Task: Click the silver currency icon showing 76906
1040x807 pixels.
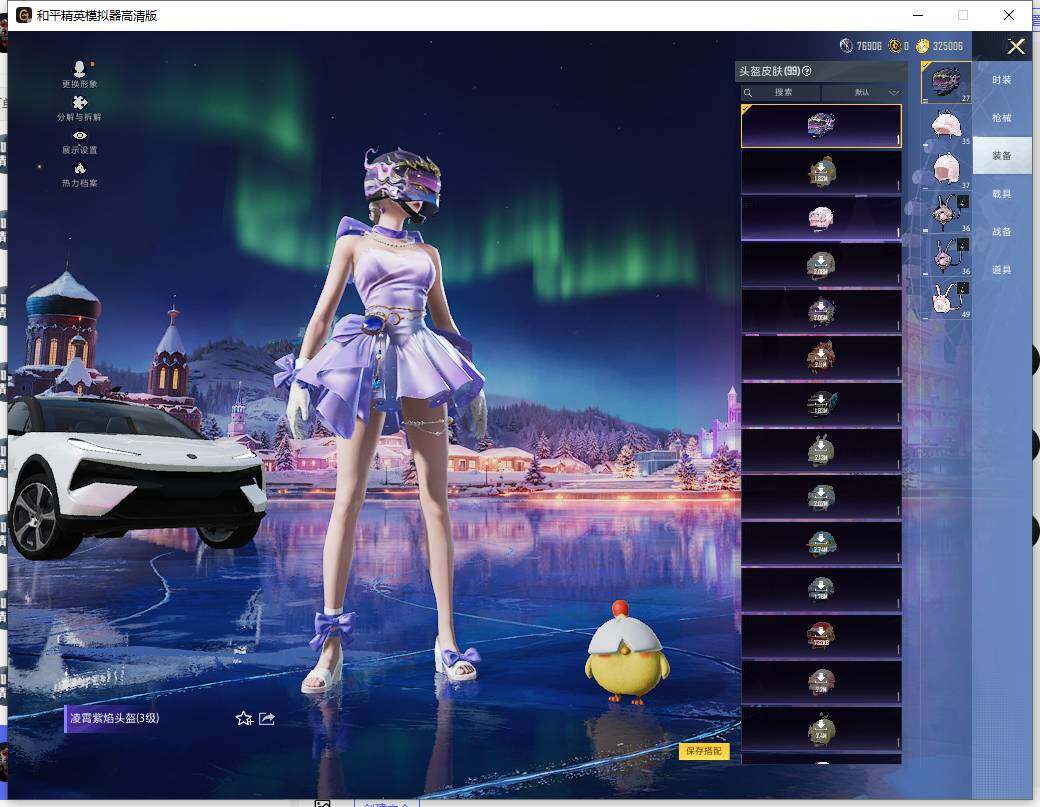Action: pyautogui.click(x=846, y=46)
